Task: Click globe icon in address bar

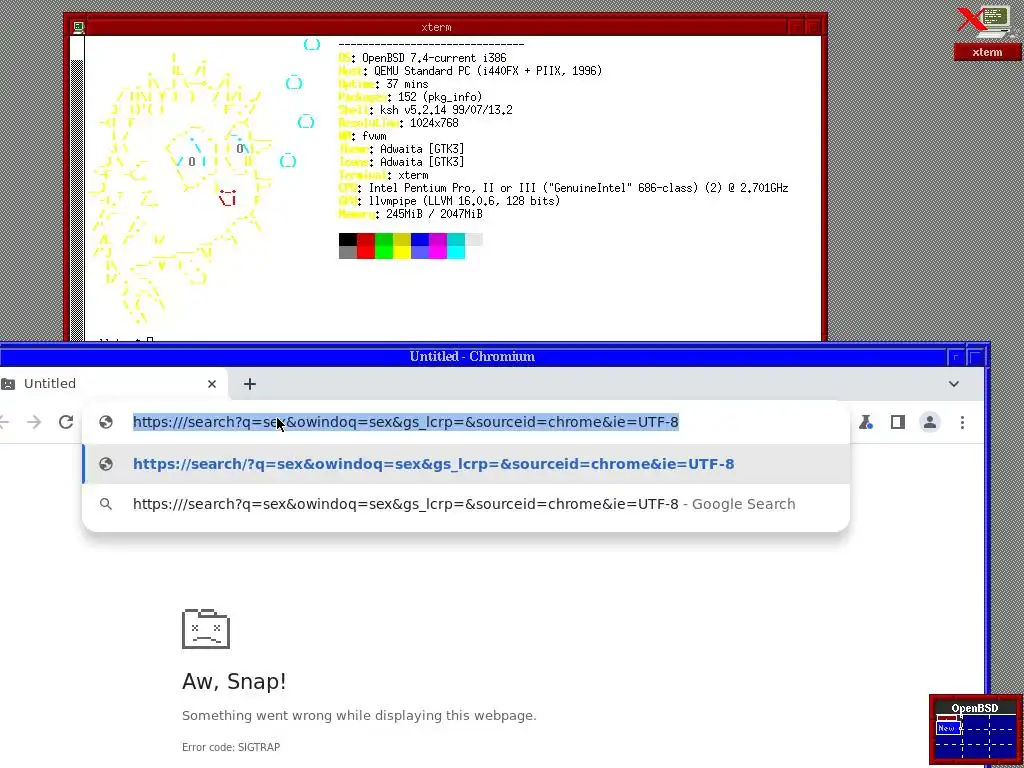Action: 106,422
